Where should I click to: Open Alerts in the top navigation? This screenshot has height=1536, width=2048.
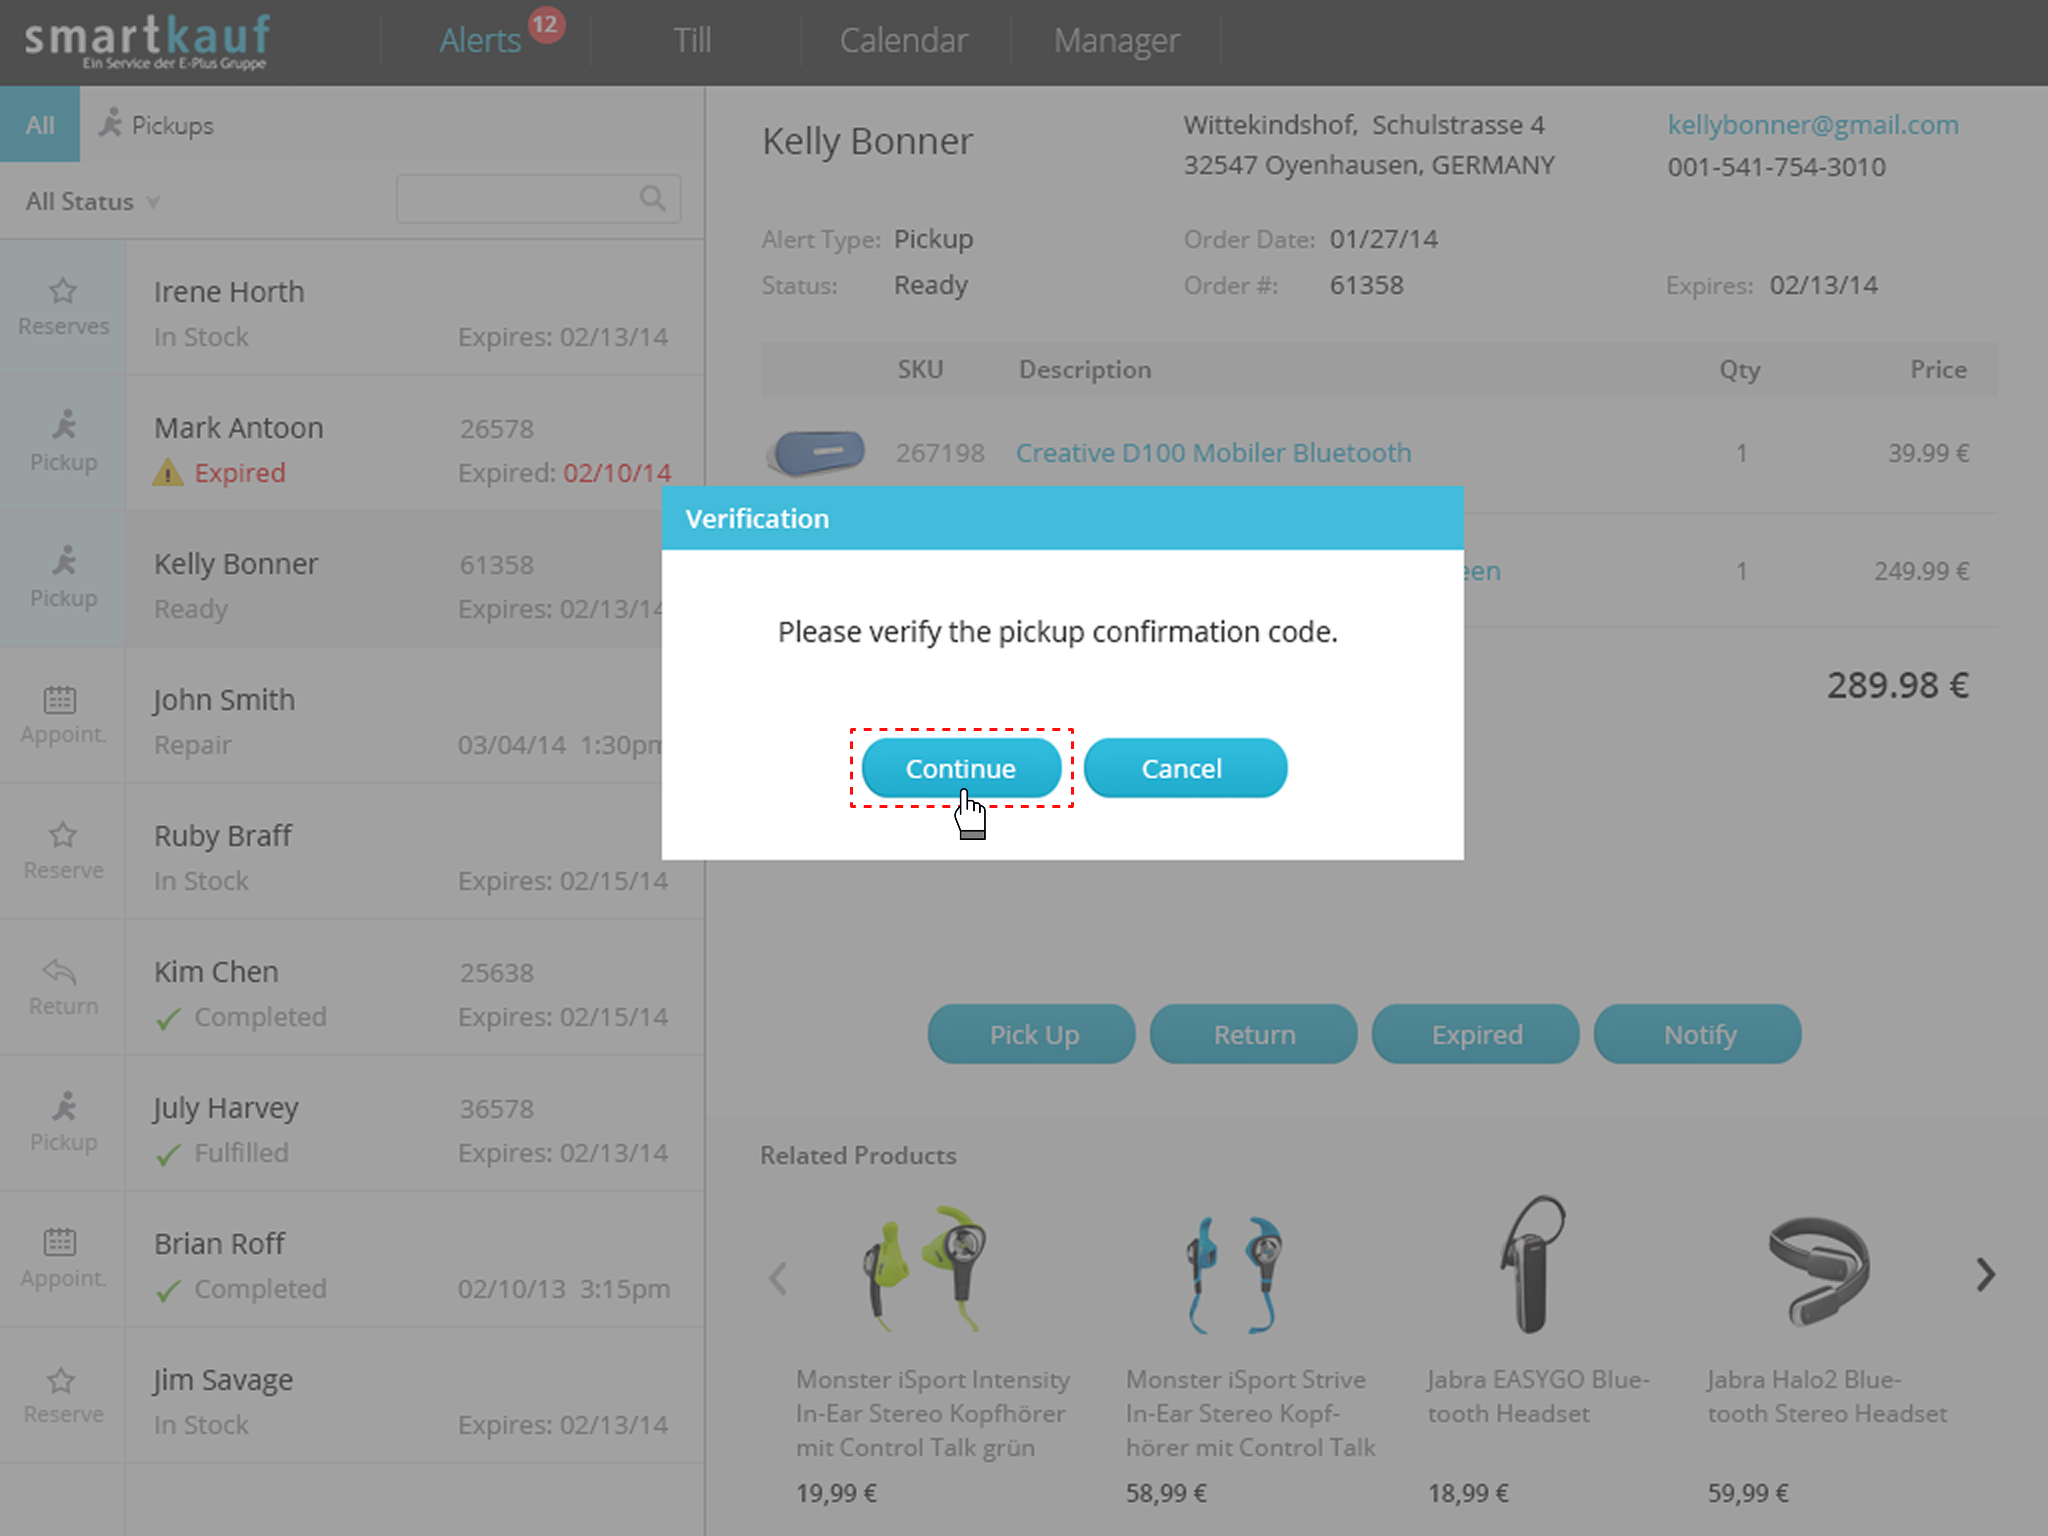click(480, 41)
